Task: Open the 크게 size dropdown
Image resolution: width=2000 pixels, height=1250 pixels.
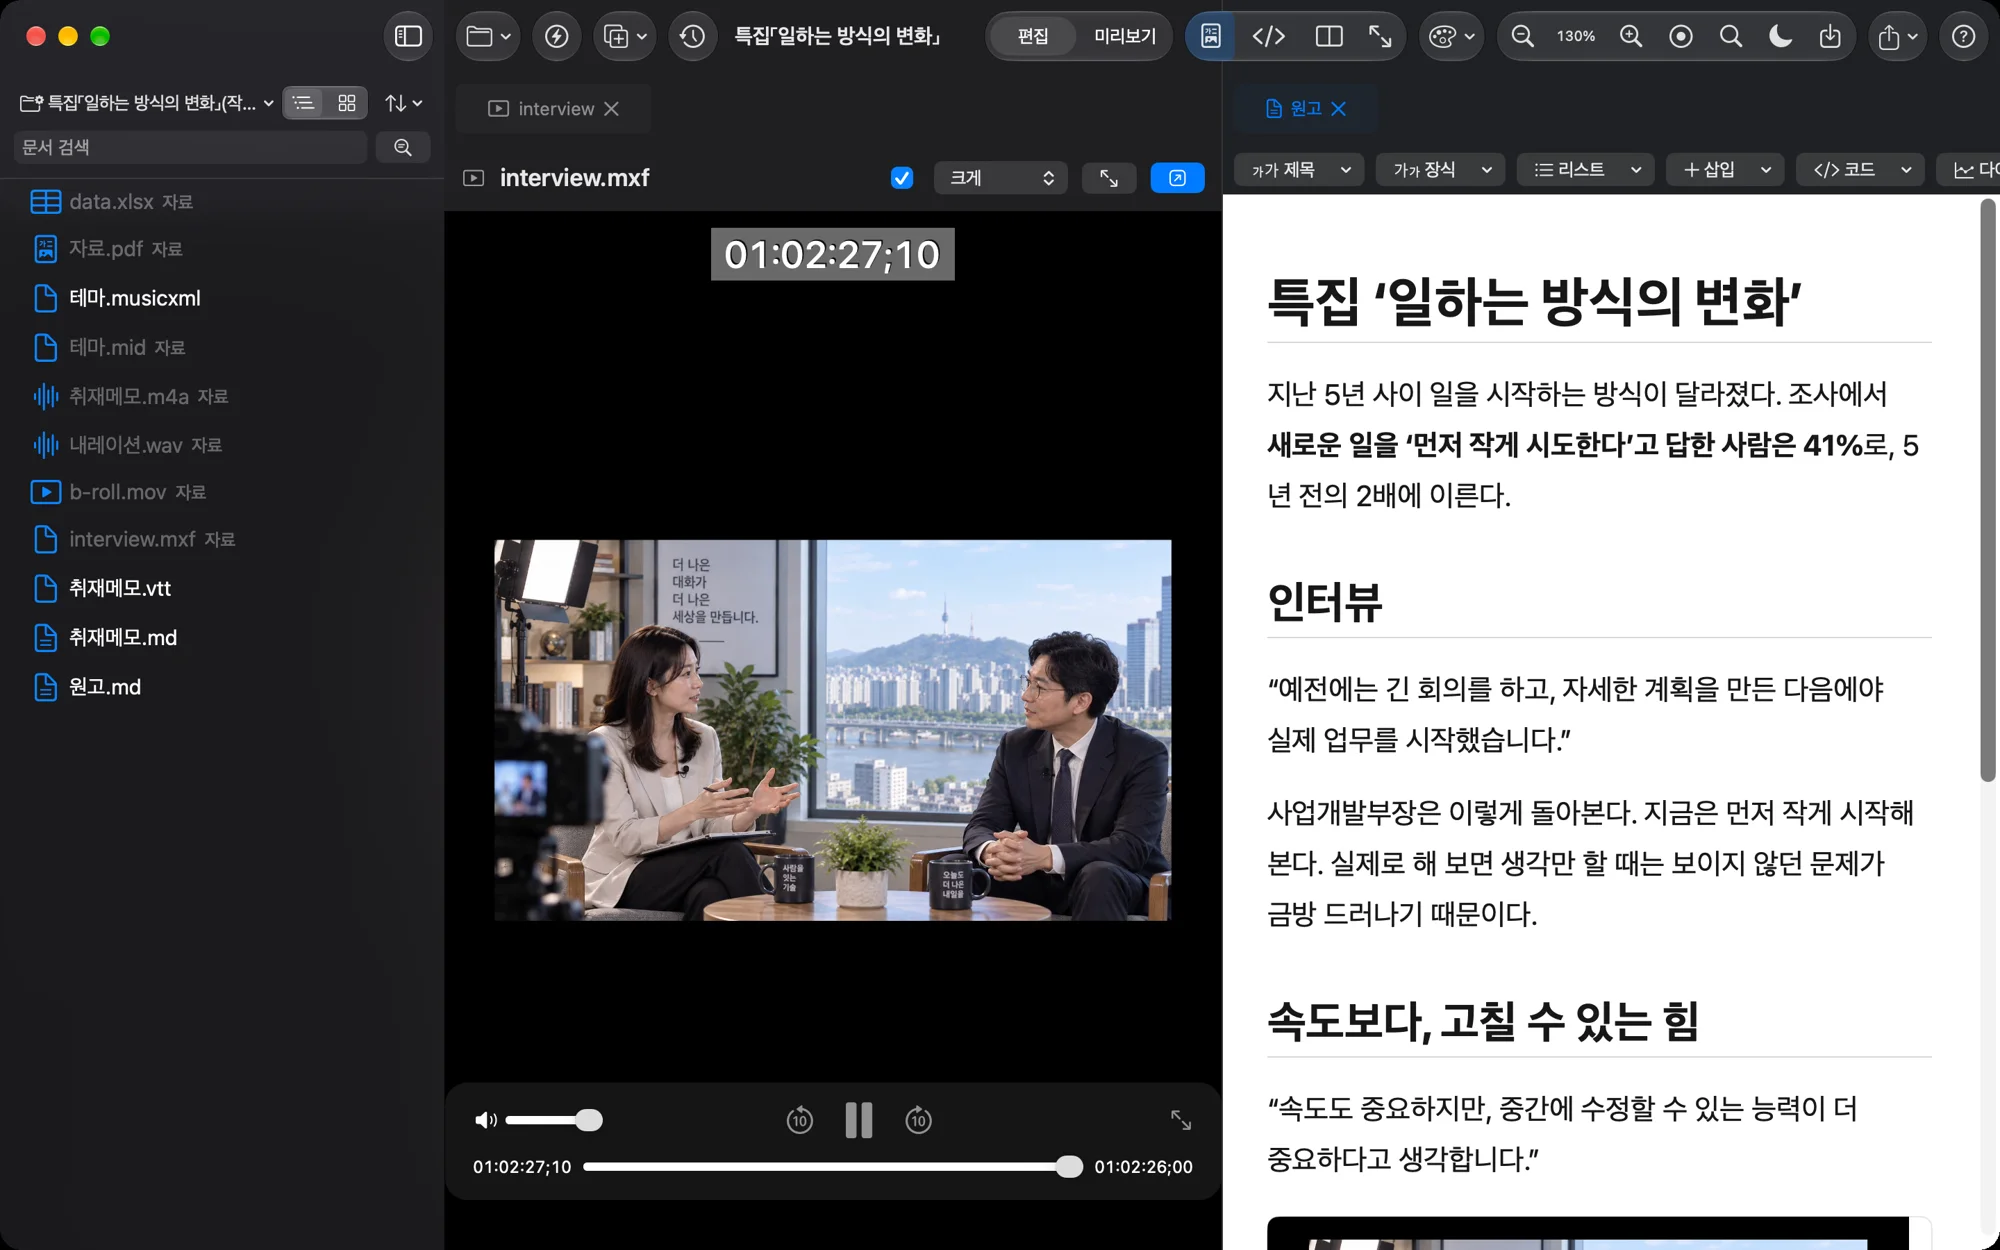Action: (1001, 178)
